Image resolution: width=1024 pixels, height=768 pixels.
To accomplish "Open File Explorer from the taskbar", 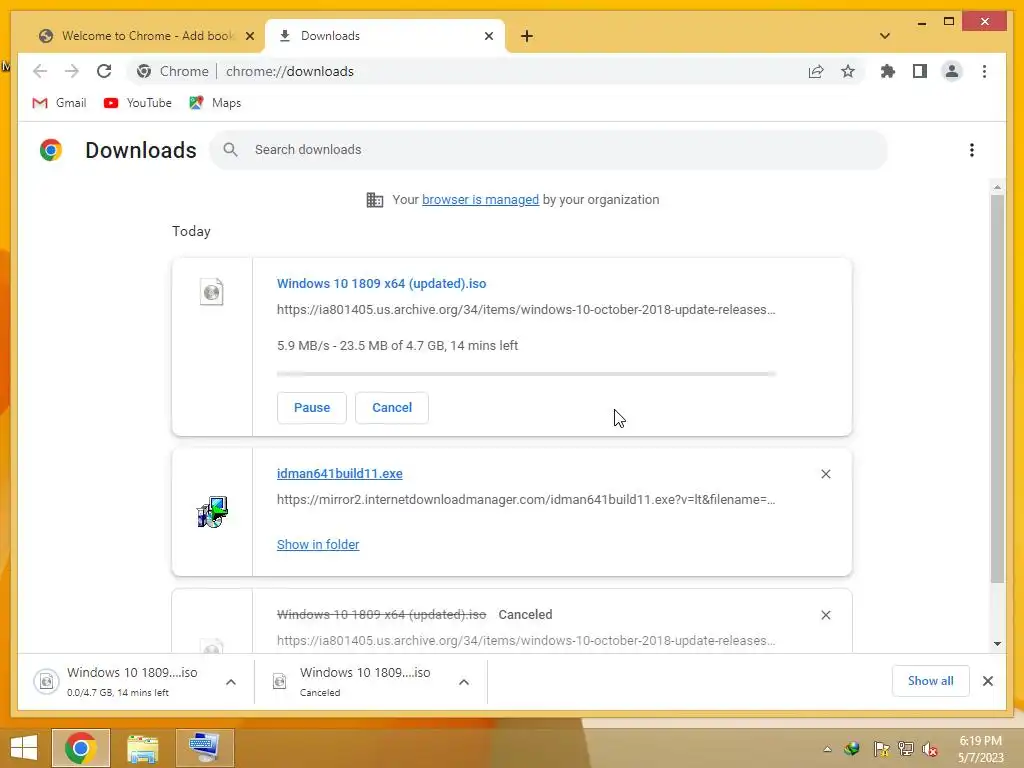I will click(x=142, y=748).
